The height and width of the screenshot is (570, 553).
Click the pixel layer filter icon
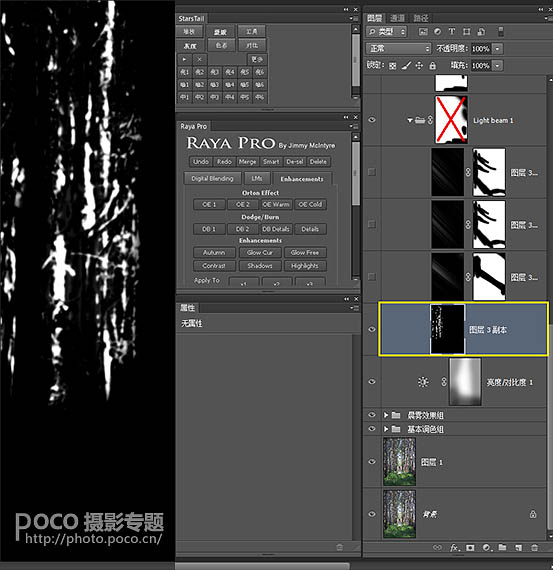tap(422, 32)
